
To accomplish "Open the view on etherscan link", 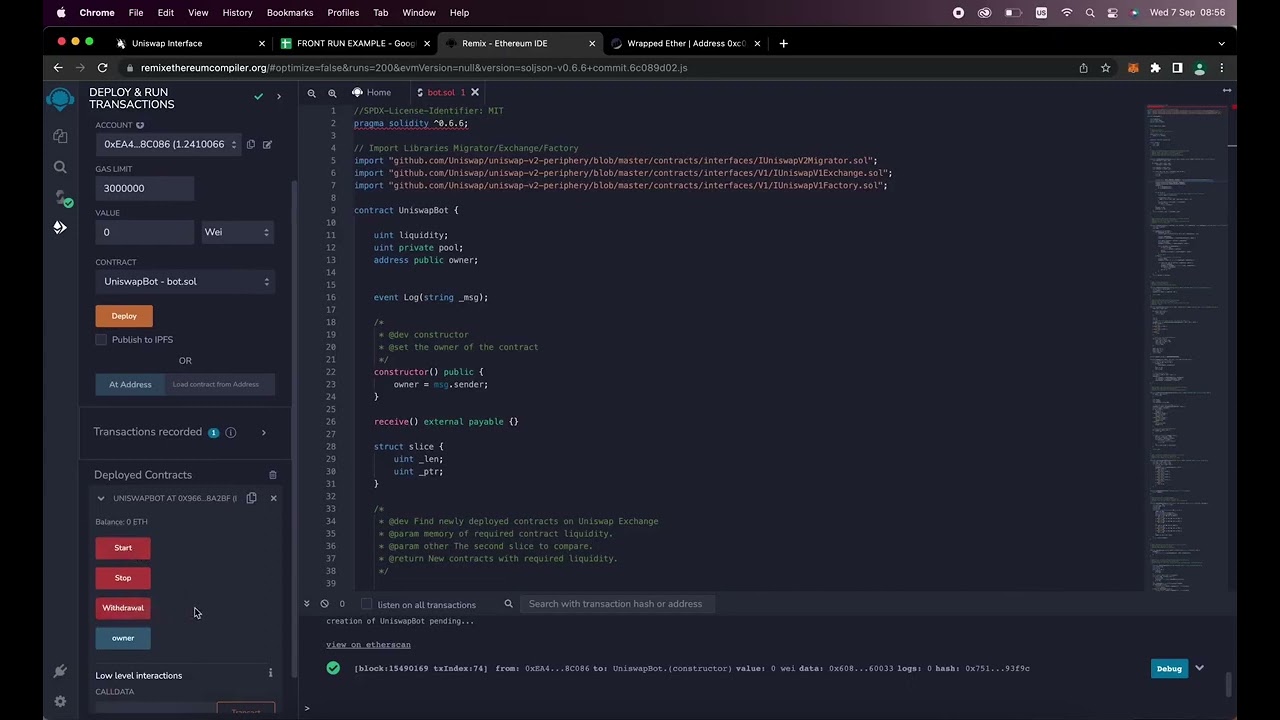I will tap(368, 645).
